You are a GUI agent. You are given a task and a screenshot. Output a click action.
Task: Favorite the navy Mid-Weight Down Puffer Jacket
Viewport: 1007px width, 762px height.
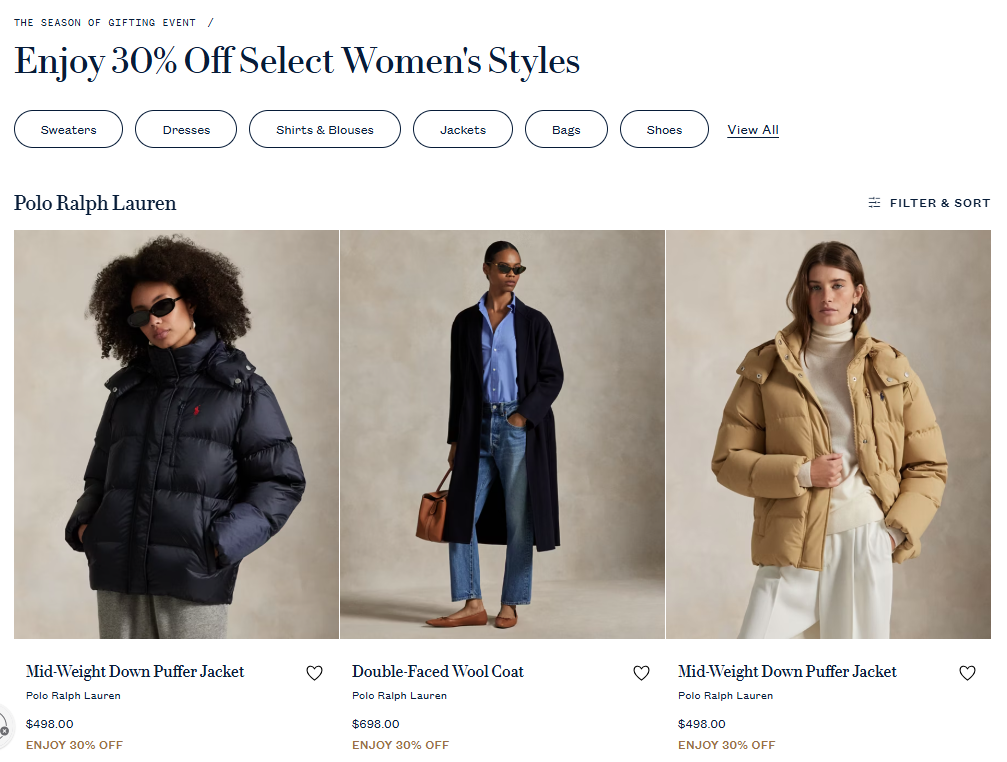tap(314, 673)
